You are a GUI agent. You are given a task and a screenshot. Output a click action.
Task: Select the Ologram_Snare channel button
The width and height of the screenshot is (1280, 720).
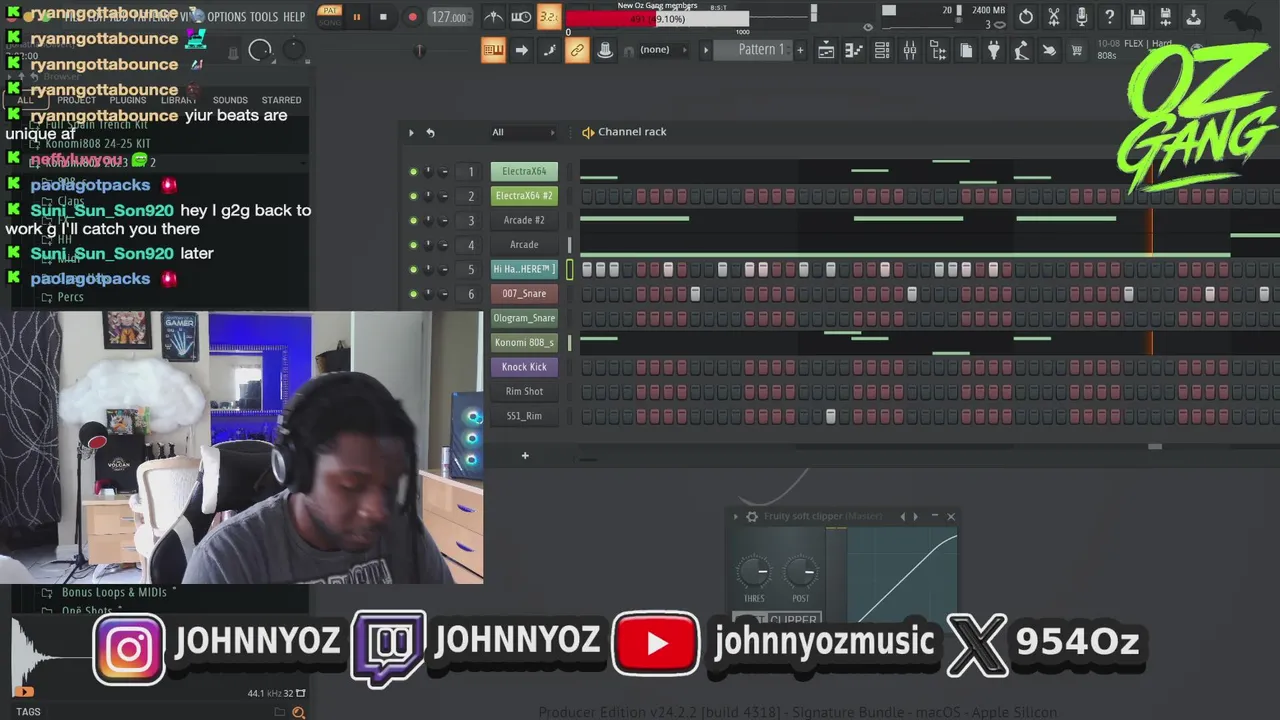[x=524, y=318]
